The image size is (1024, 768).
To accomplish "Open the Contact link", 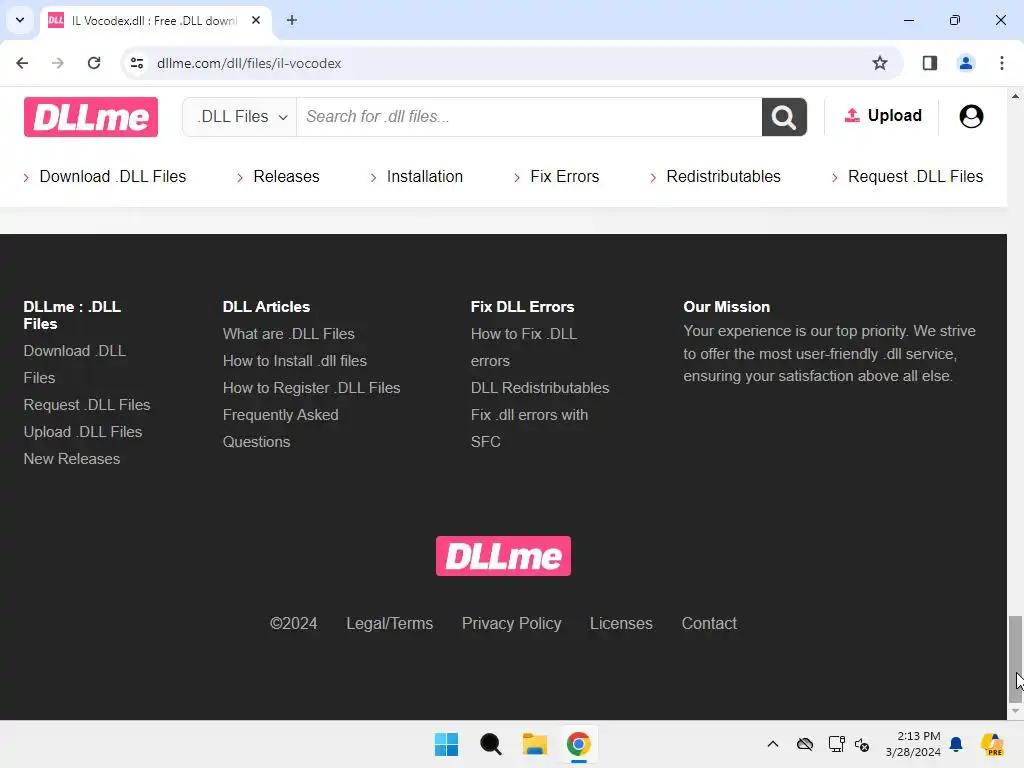I will [x=709, y=624].
